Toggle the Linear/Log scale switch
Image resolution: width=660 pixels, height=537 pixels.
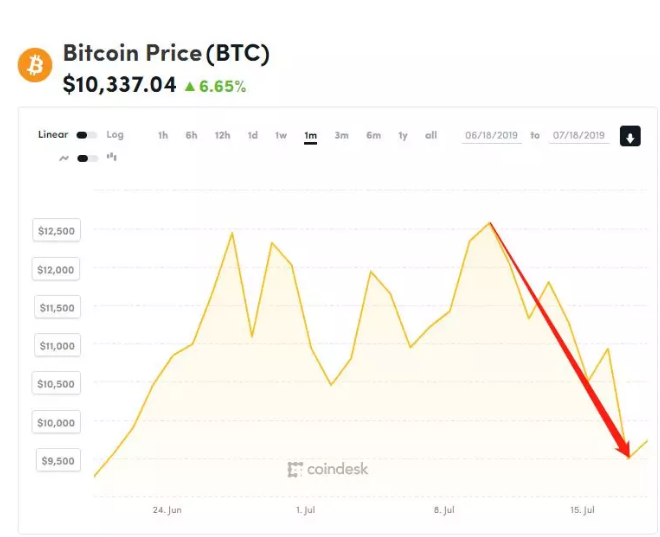pyautogui.click(x=88, y=135)
